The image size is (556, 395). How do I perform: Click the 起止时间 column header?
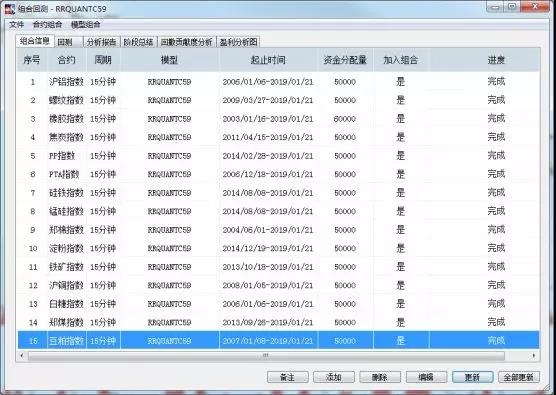pyautogui.click(x=268, y=60)
